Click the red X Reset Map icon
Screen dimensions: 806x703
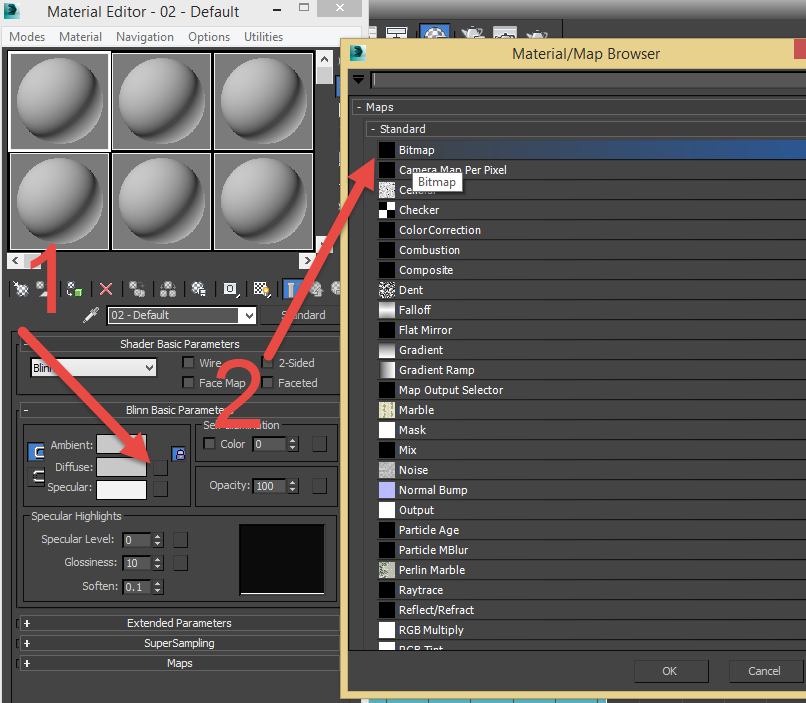pos(106,289)
